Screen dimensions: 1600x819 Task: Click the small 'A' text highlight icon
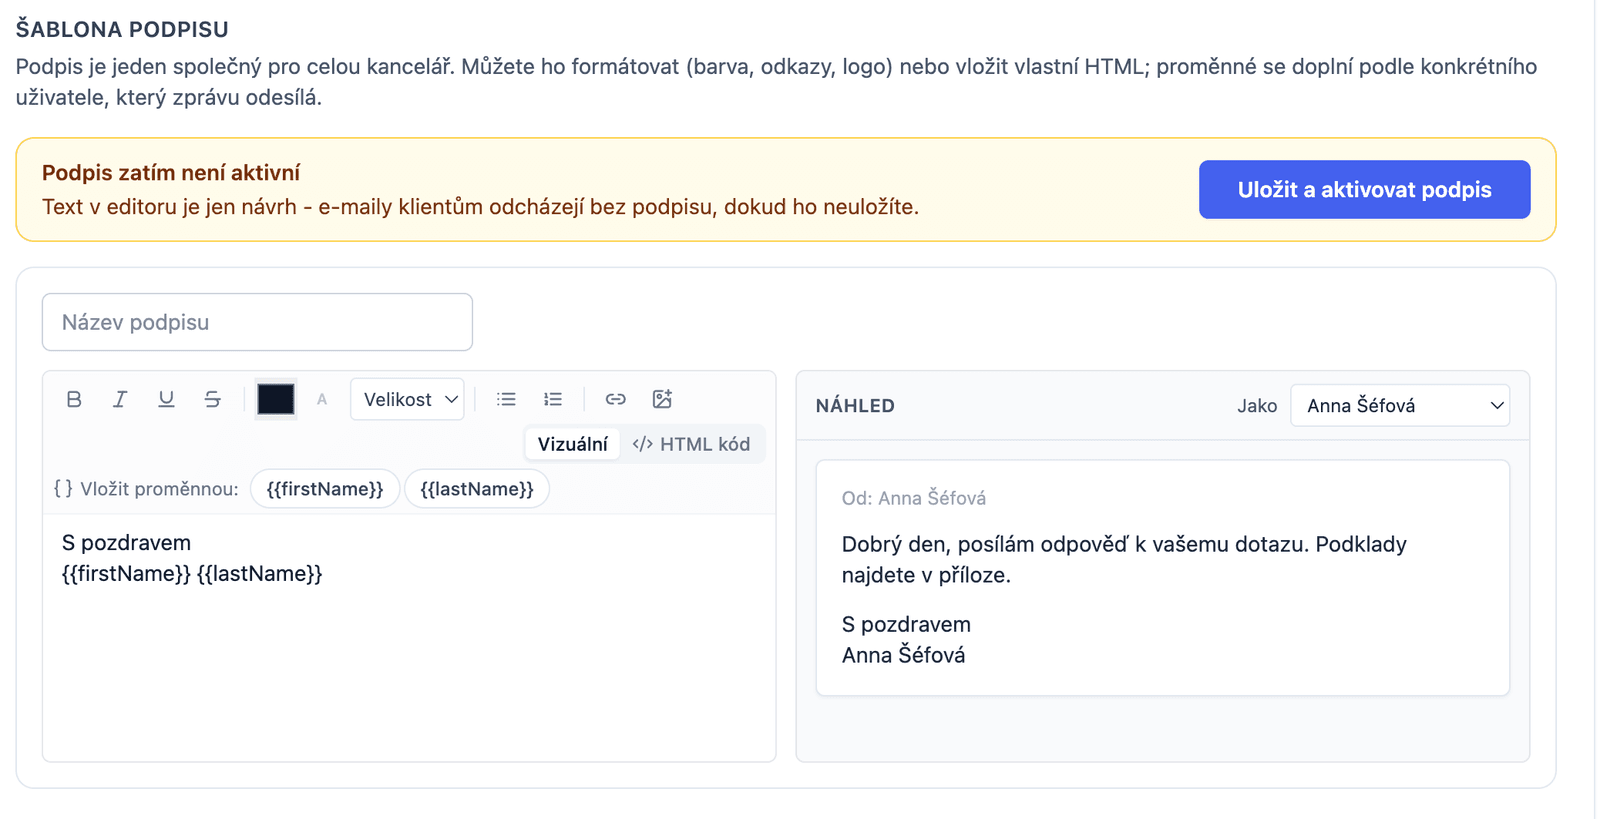(x=322, y=399)
